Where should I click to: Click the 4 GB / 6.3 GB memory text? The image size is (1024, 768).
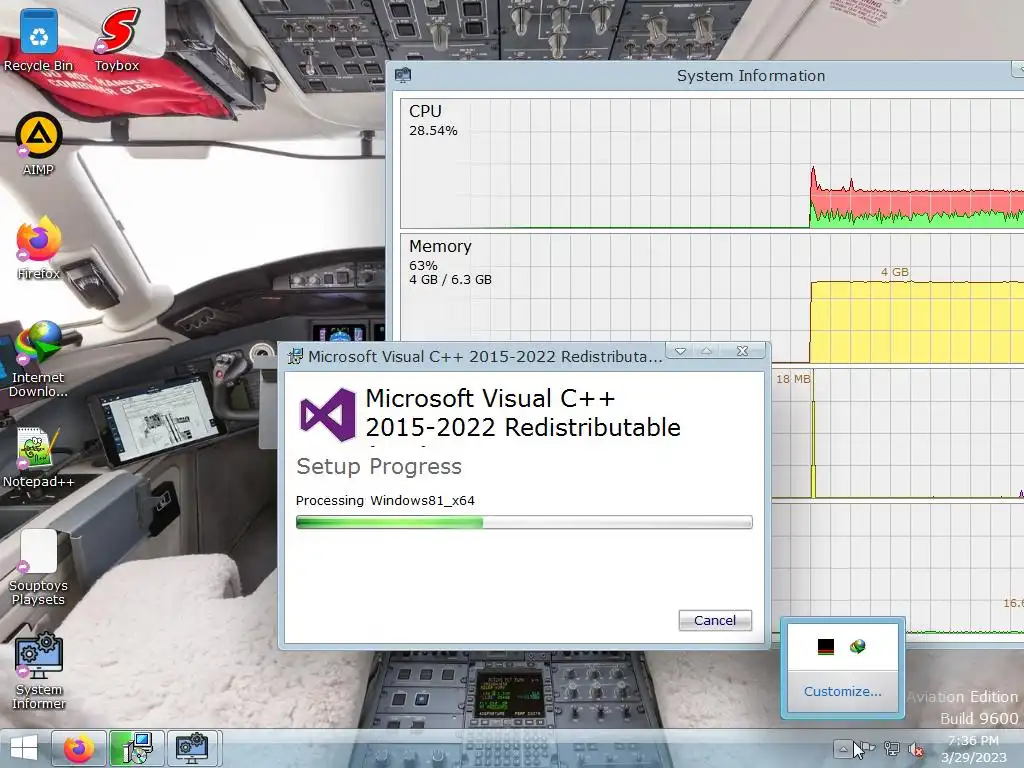[451, 280]
